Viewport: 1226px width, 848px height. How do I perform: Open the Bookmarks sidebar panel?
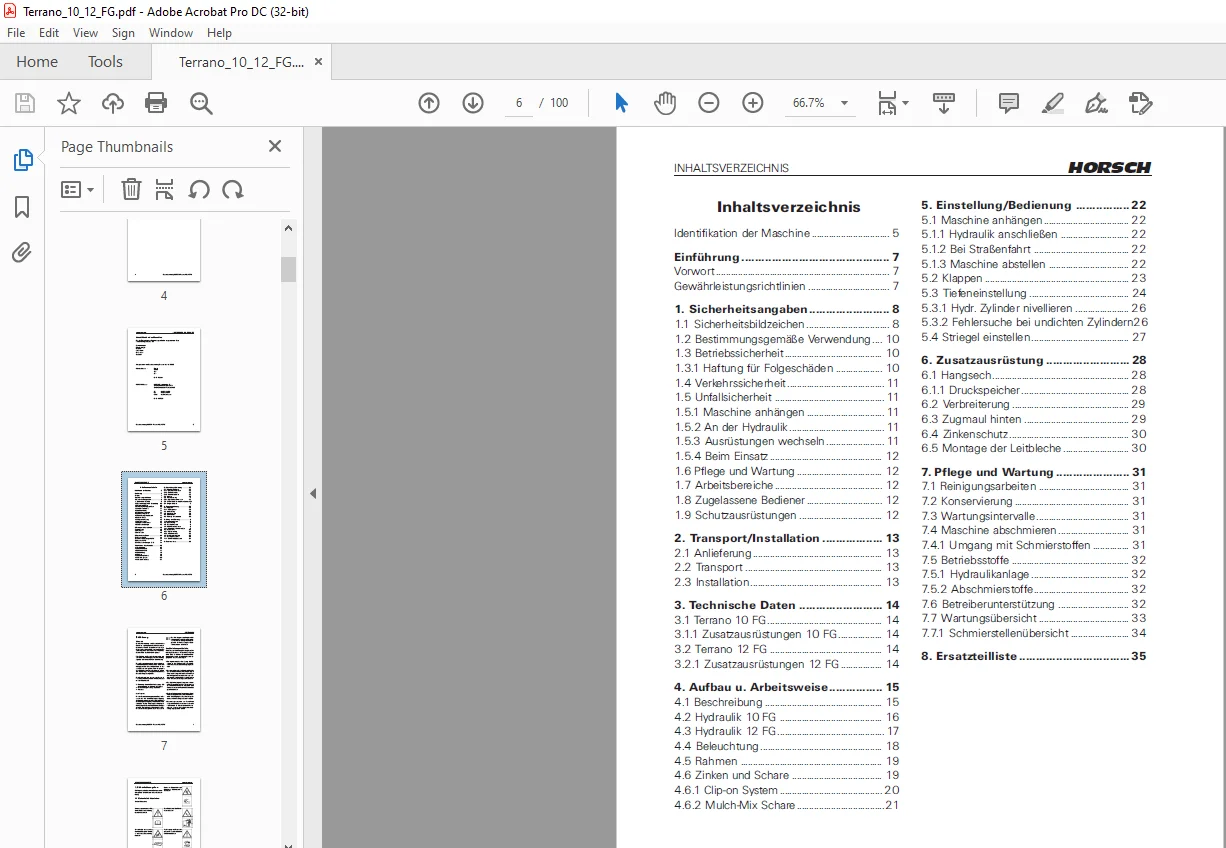pos(22,207)
